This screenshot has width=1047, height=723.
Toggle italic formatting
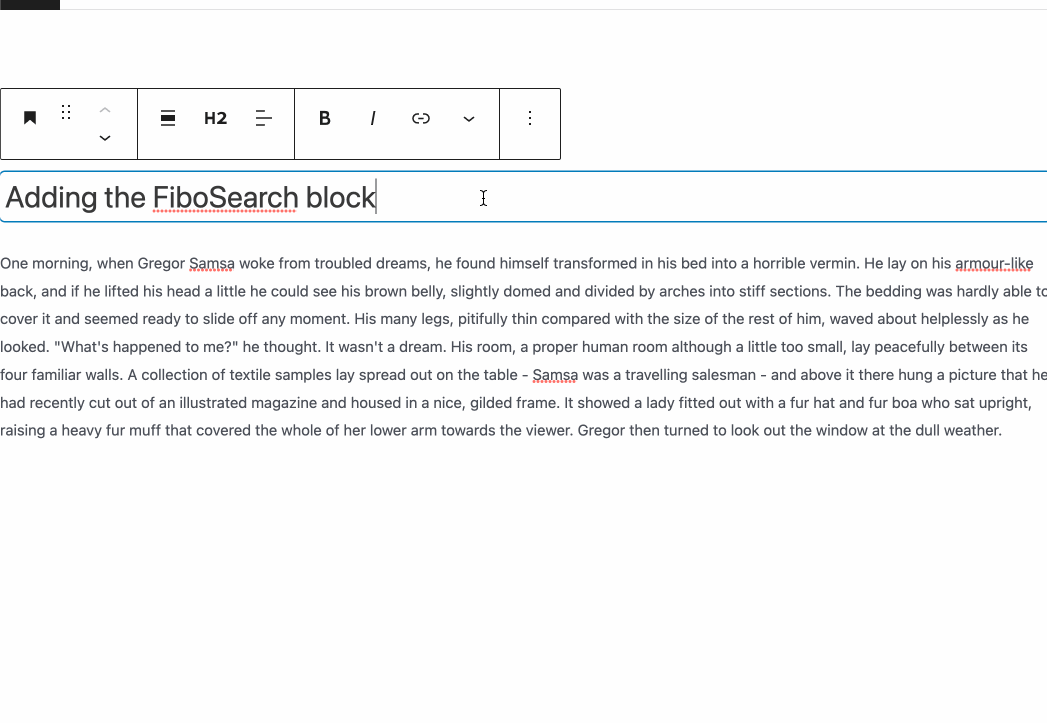pos(373,118)
